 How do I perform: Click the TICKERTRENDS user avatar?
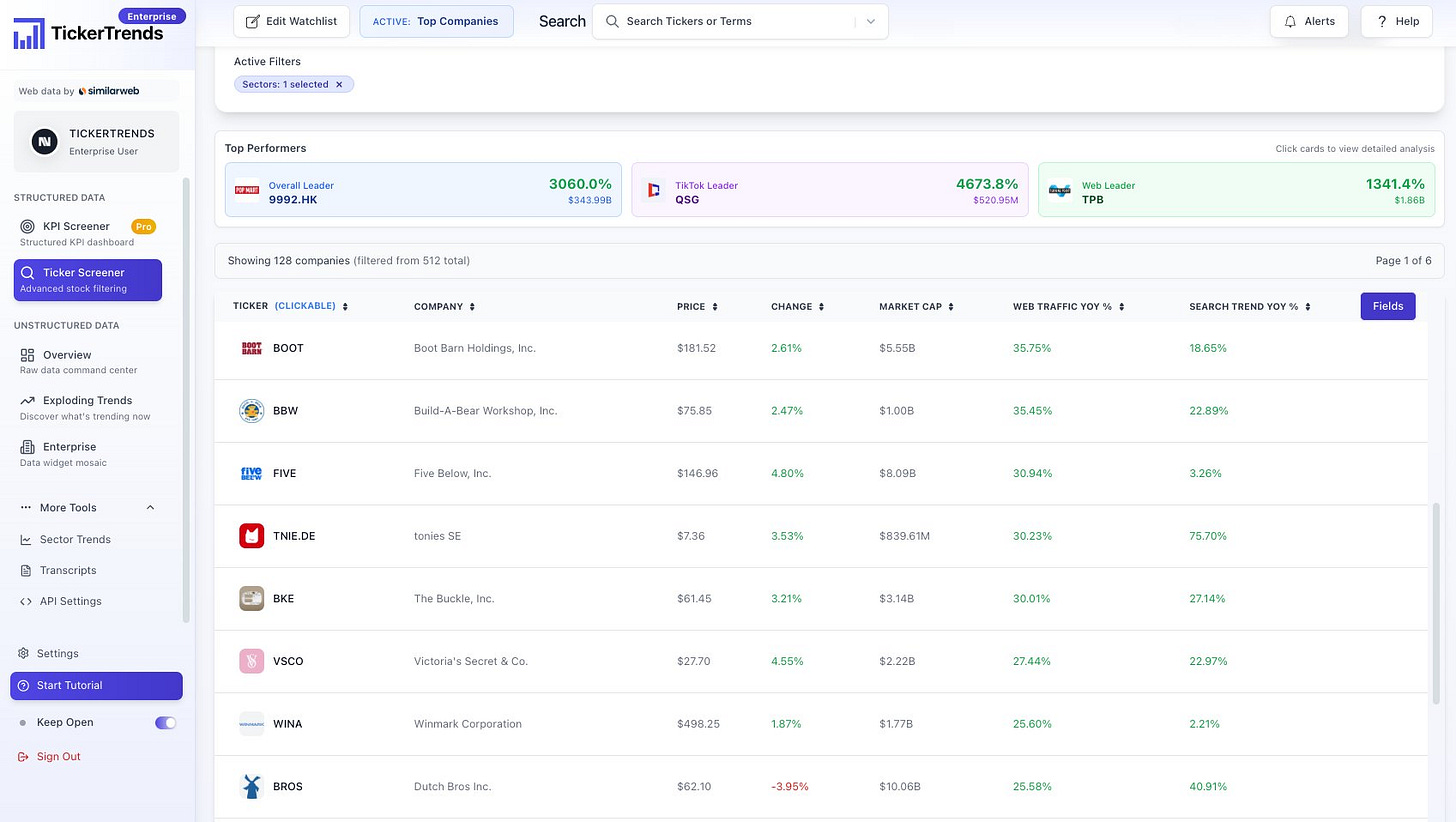44,142
